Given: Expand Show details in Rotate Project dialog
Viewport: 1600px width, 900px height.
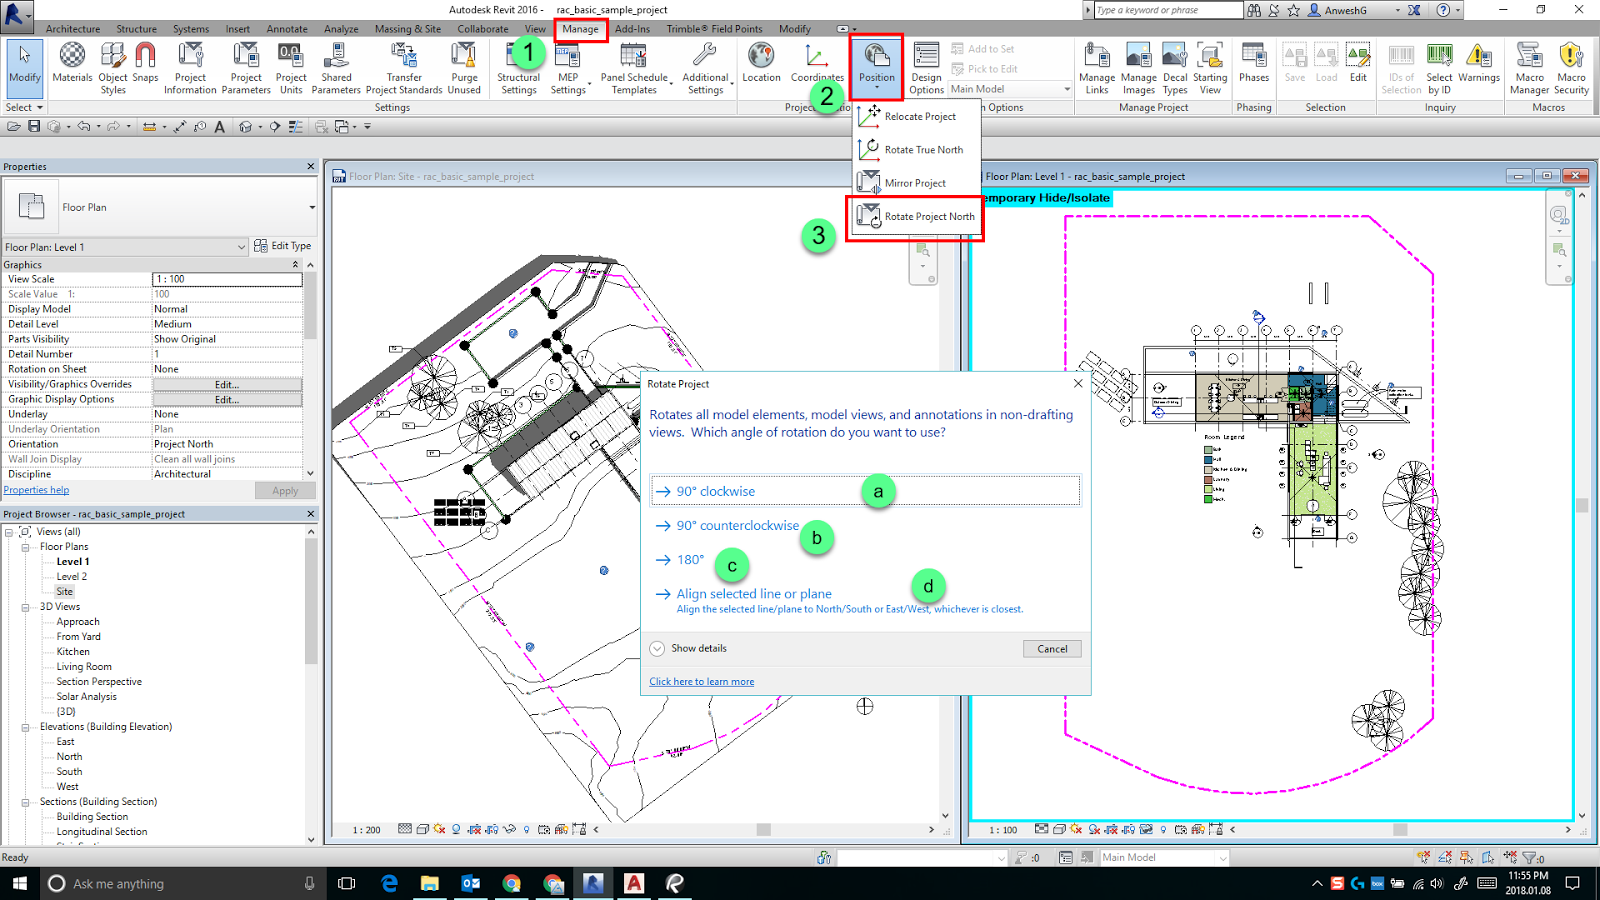Looking at the screenshot, I should (657, 648).
